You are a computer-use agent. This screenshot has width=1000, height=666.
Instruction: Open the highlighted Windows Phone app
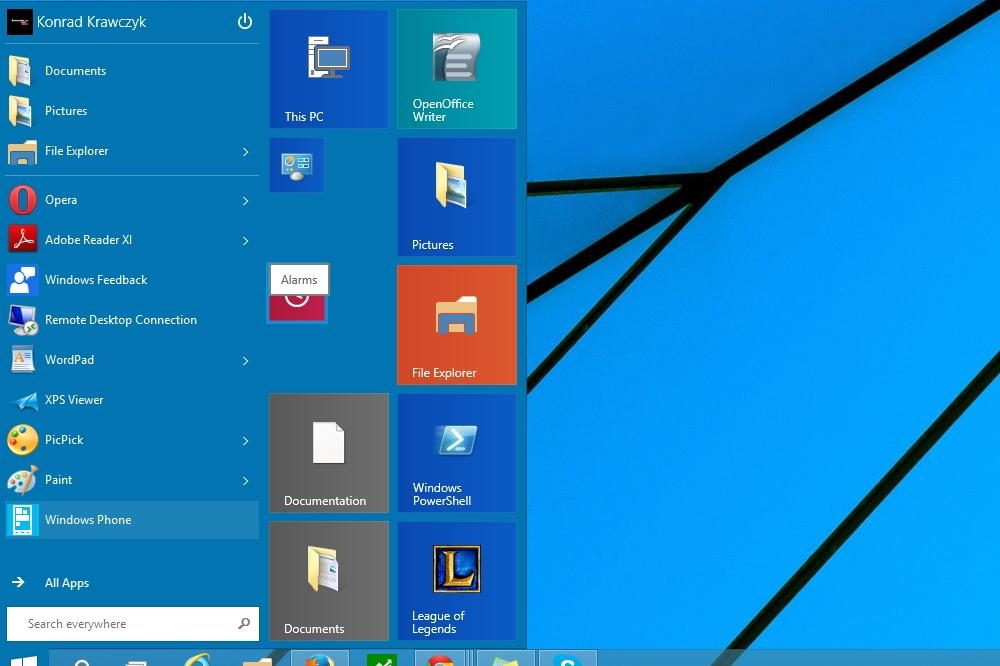point(132,520)
